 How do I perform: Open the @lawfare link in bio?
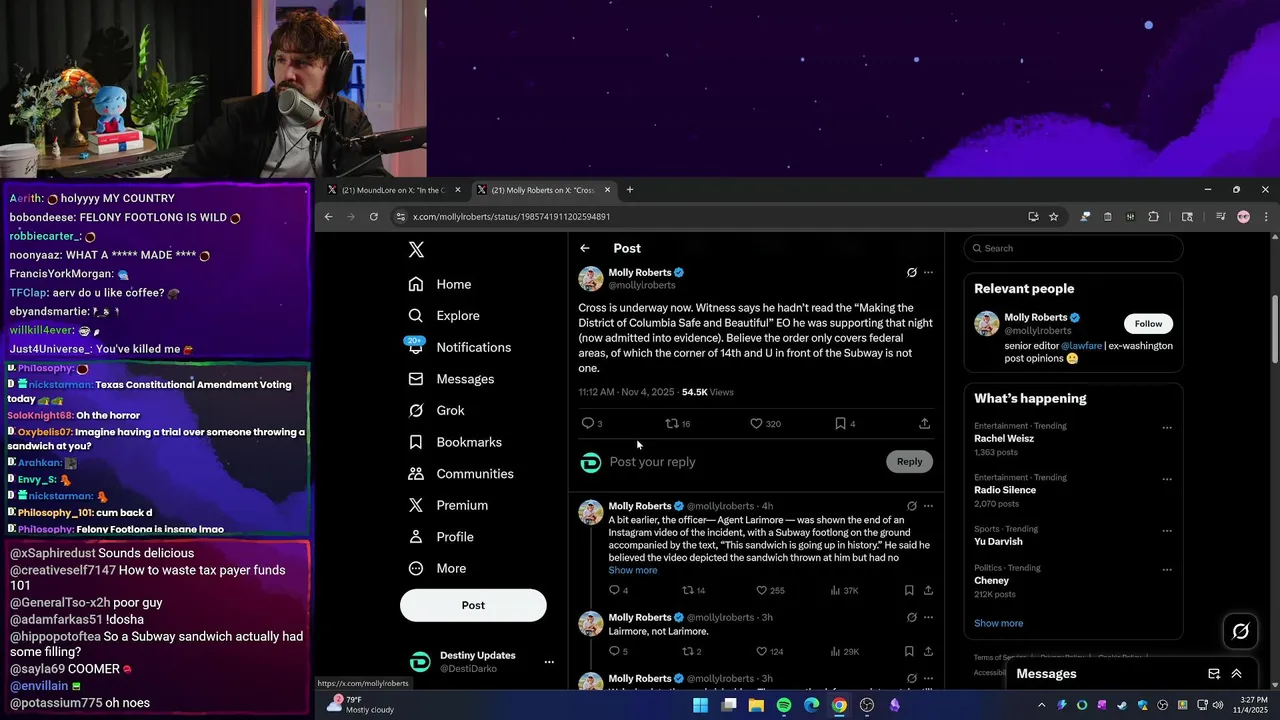(1081, 346)
